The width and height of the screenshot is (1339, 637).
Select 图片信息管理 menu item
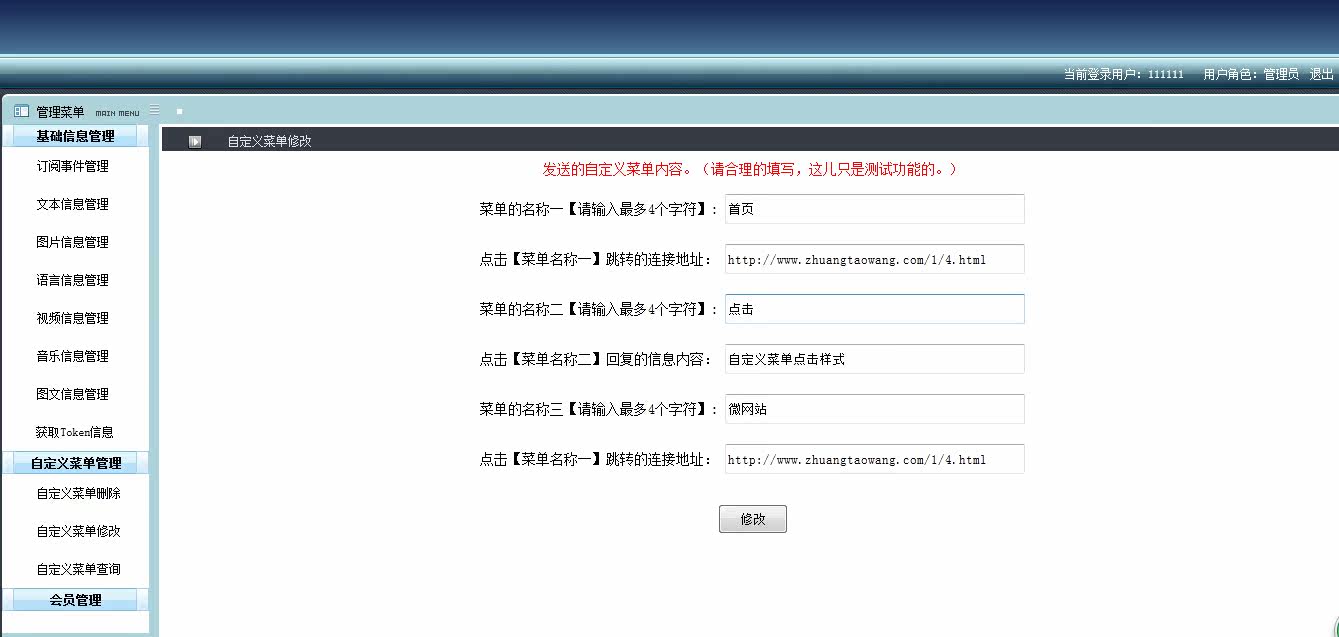tap(72, 242)
